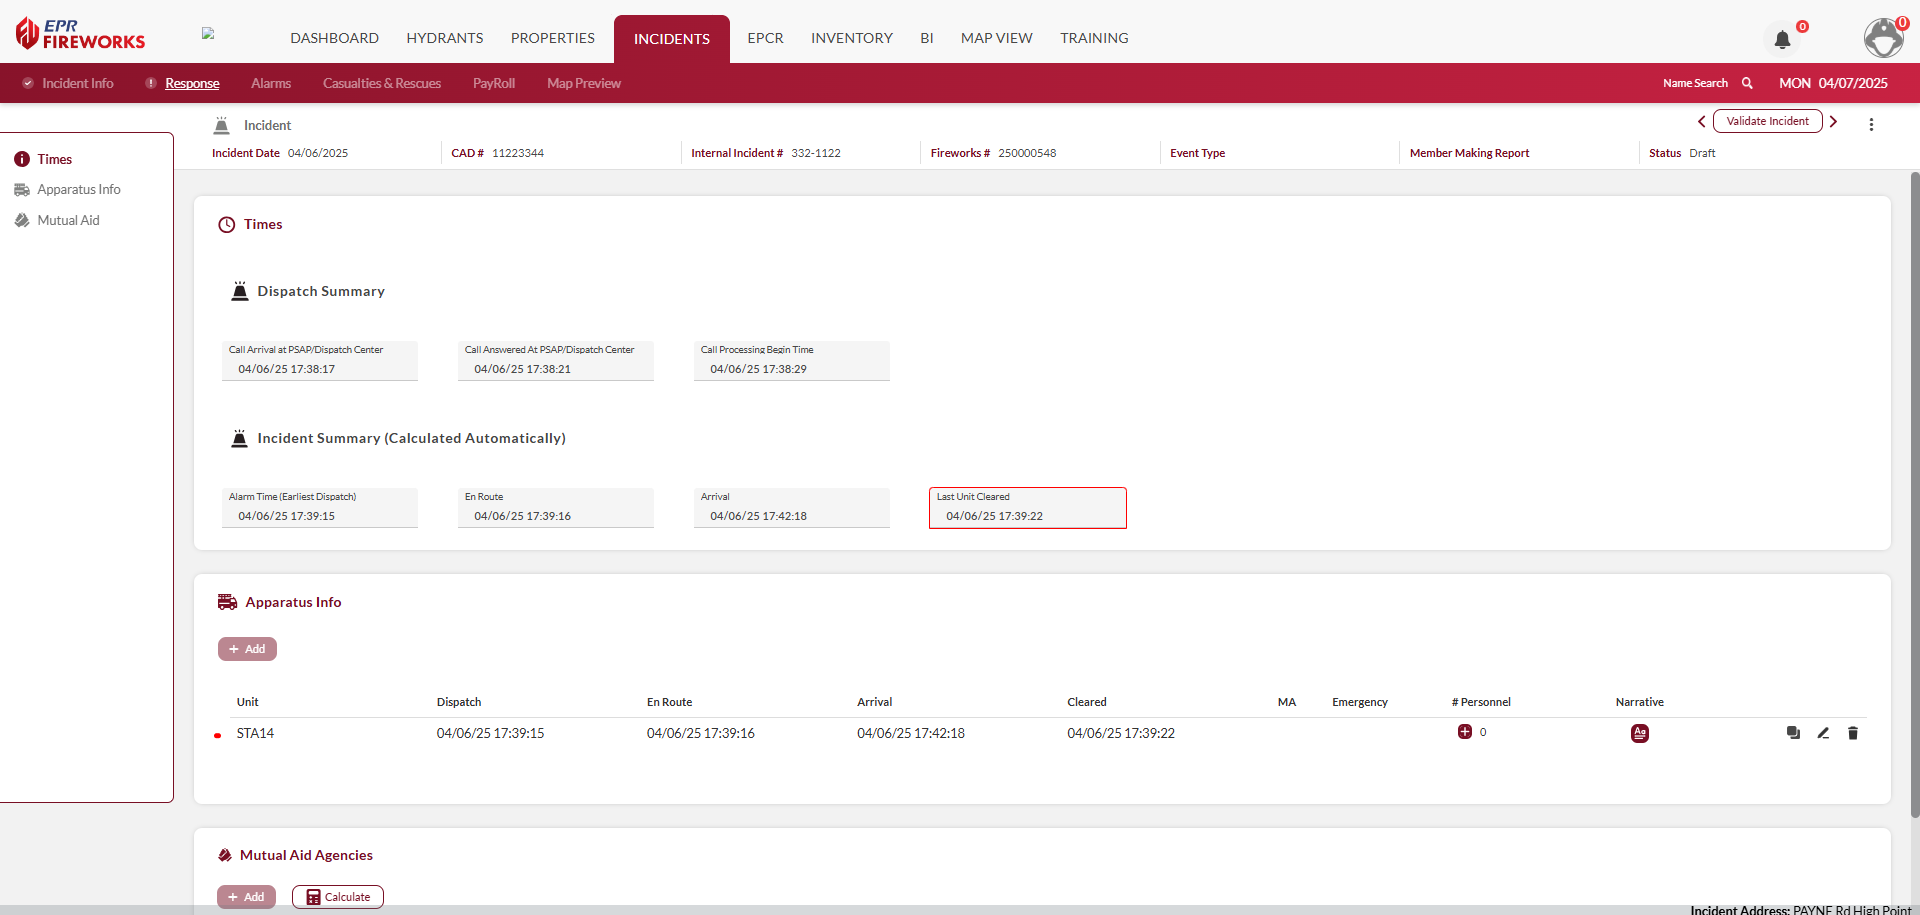Open the three-dot incident options menu
This screenshot has height=915, width=1920.
pyautogui.click(x=1871, y=124)
